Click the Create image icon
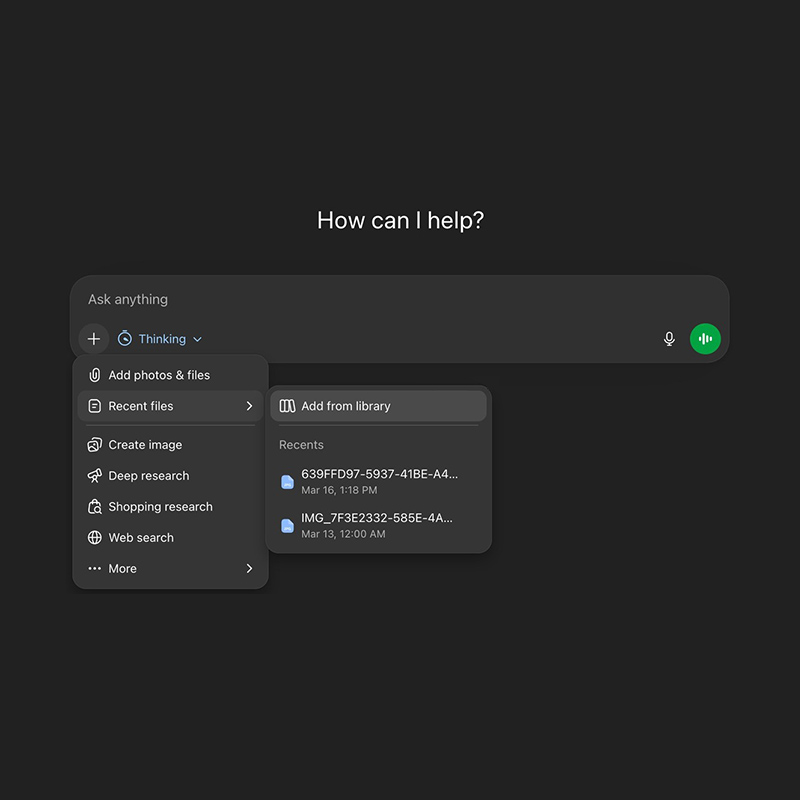The width and height of the screenshot is (800, 800). point(95,445)
